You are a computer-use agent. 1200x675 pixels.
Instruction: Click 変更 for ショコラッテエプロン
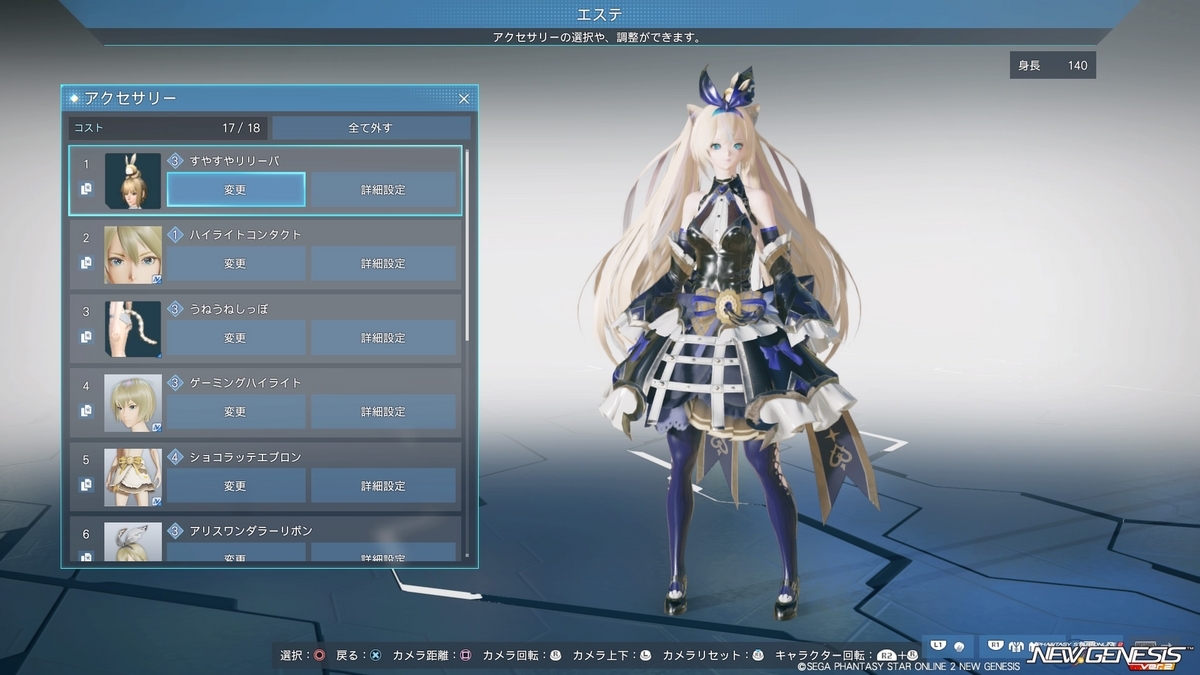(x=236, y=486)
